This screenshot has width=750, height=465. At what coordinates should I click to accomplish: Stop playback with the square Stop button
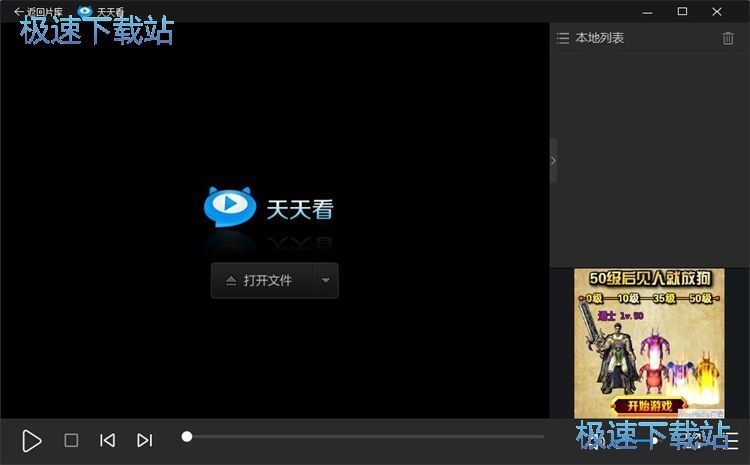point(71,440)
